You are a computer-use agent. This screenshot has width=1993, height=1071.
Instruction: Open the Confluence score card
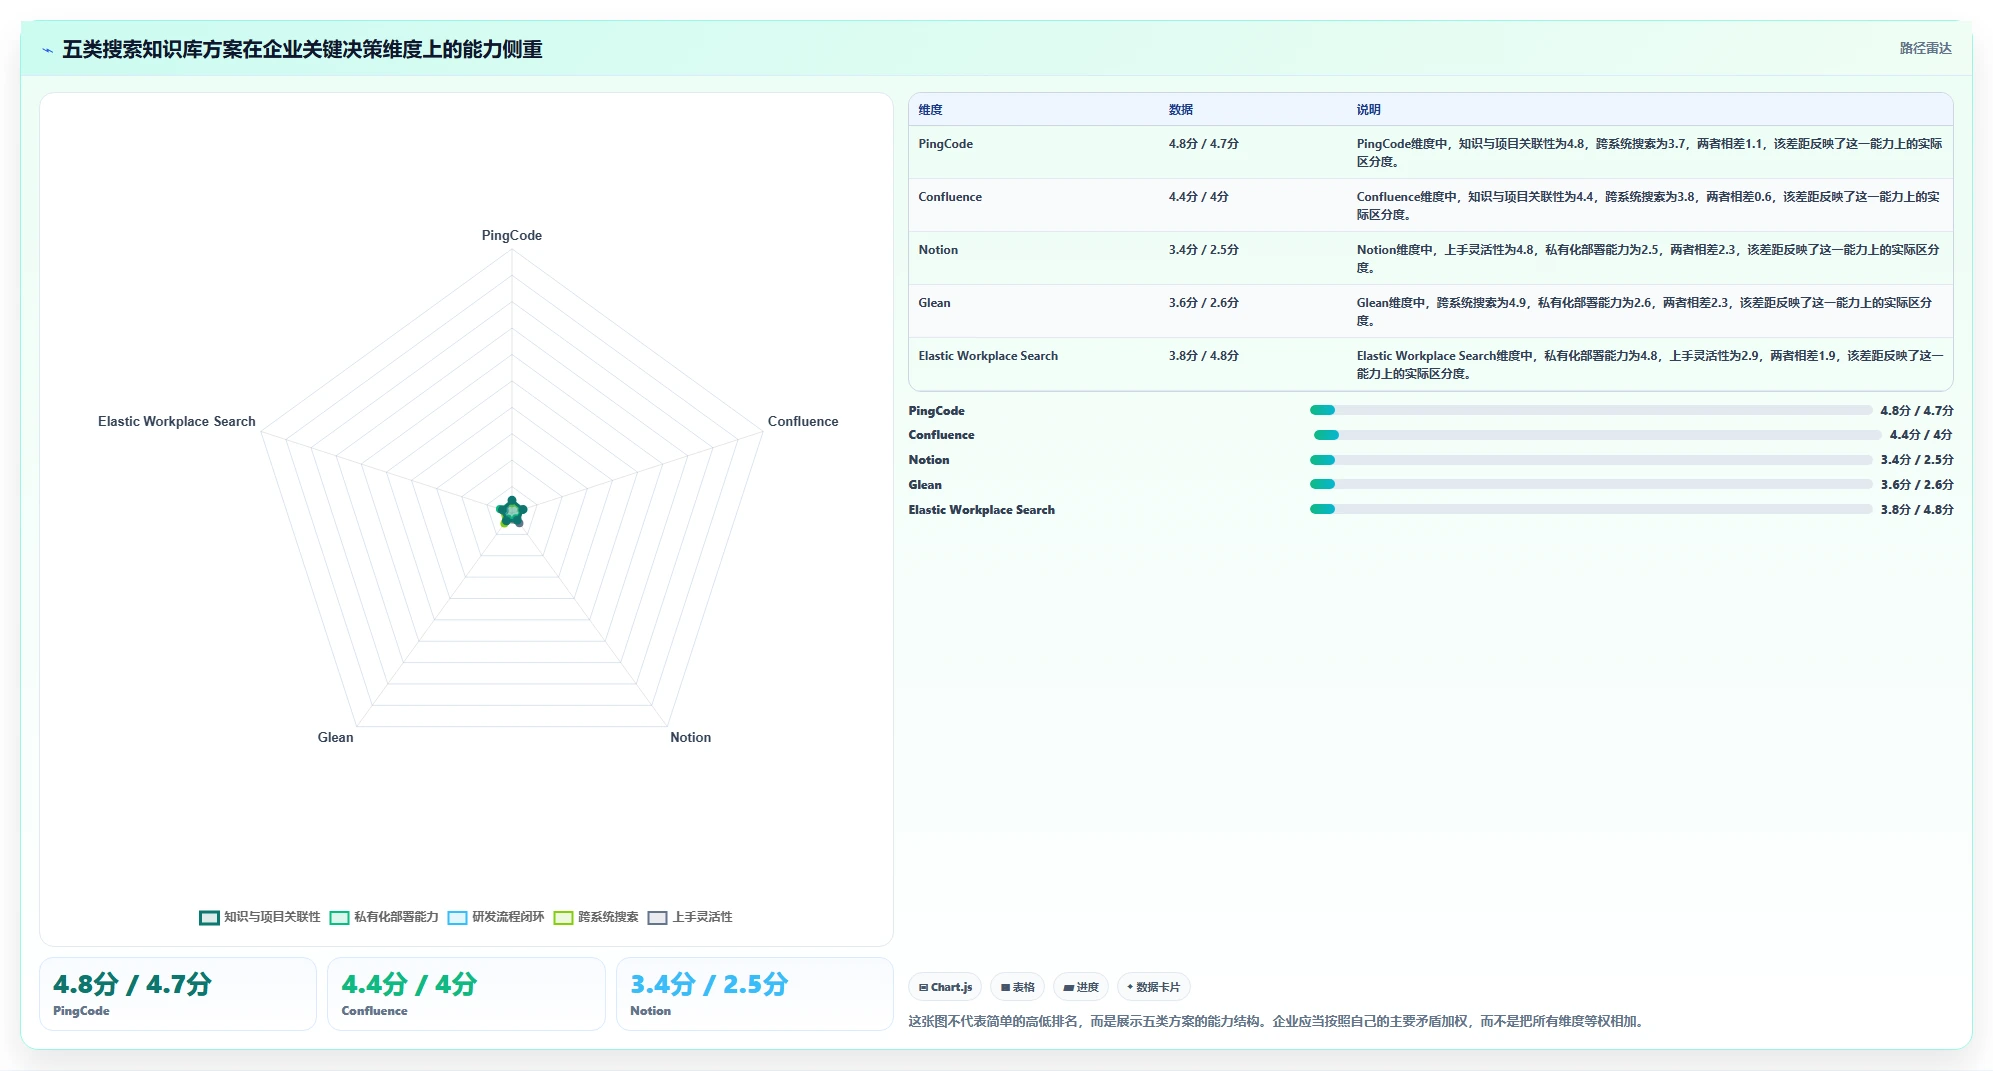466,994
